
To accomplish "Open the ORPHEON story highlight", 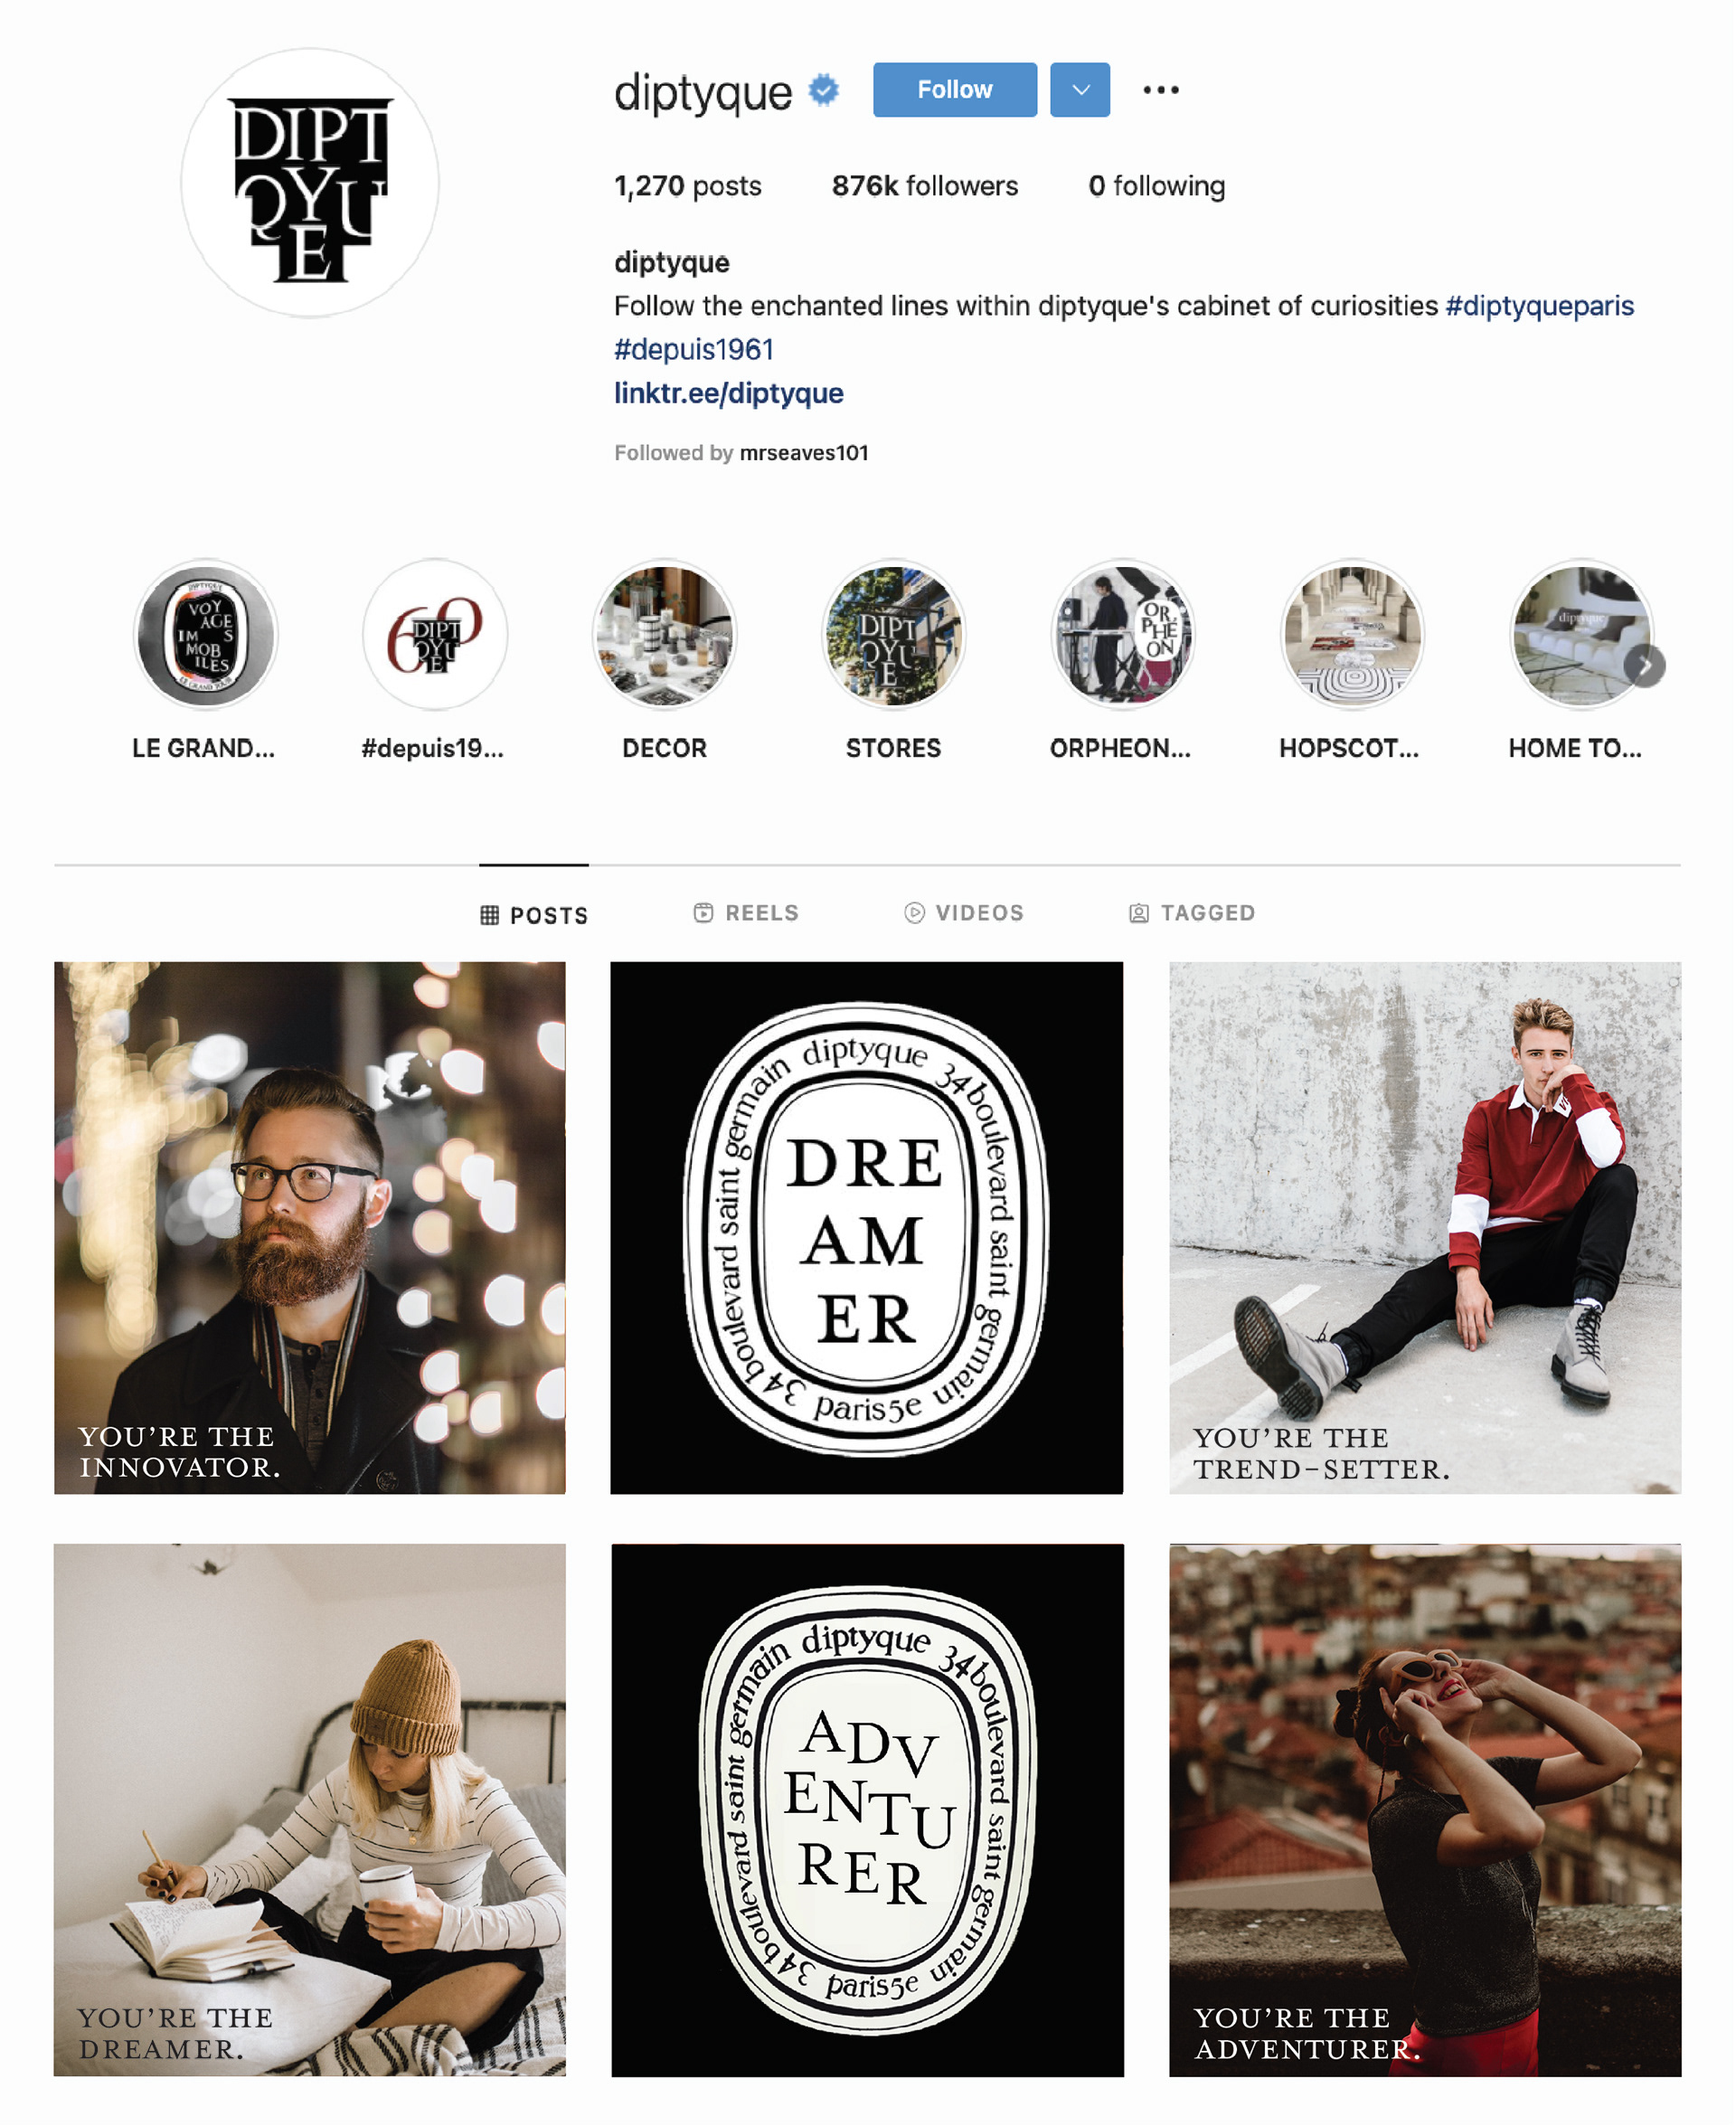I will pyautogui.click(x=1122, y=634).
